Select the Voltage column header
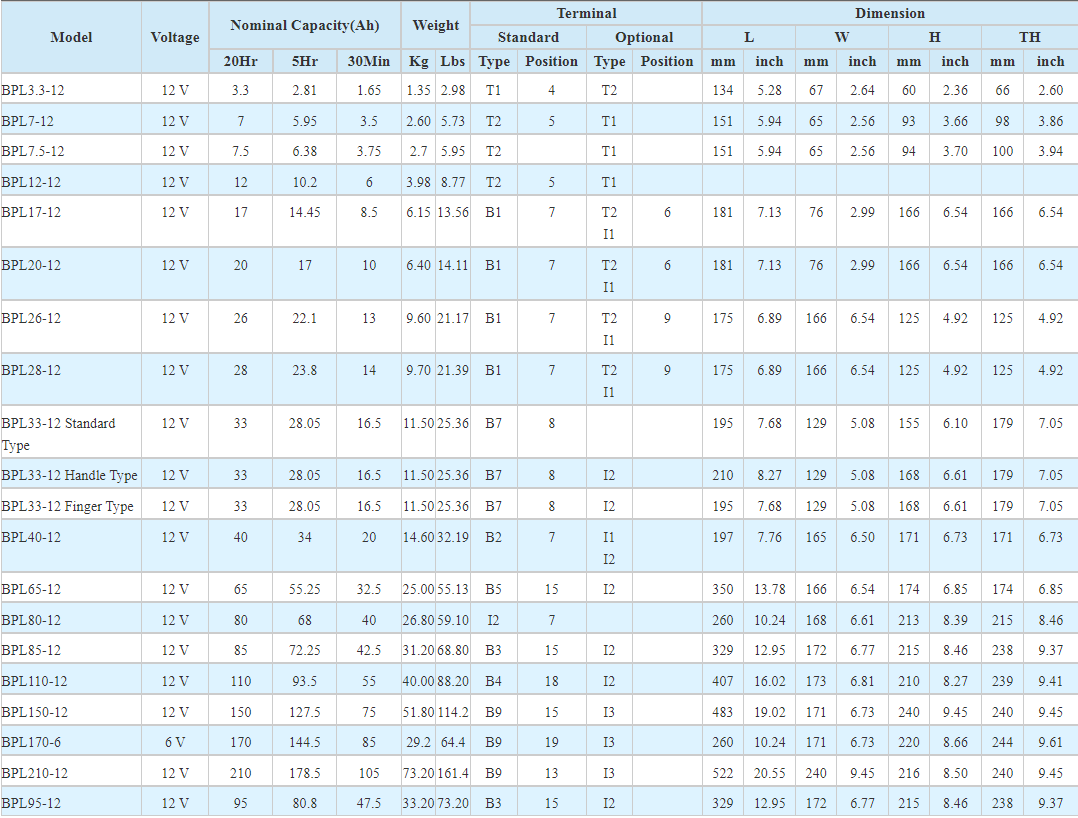This screenshot has width=1078, height=818. click(x=175, y=37)
